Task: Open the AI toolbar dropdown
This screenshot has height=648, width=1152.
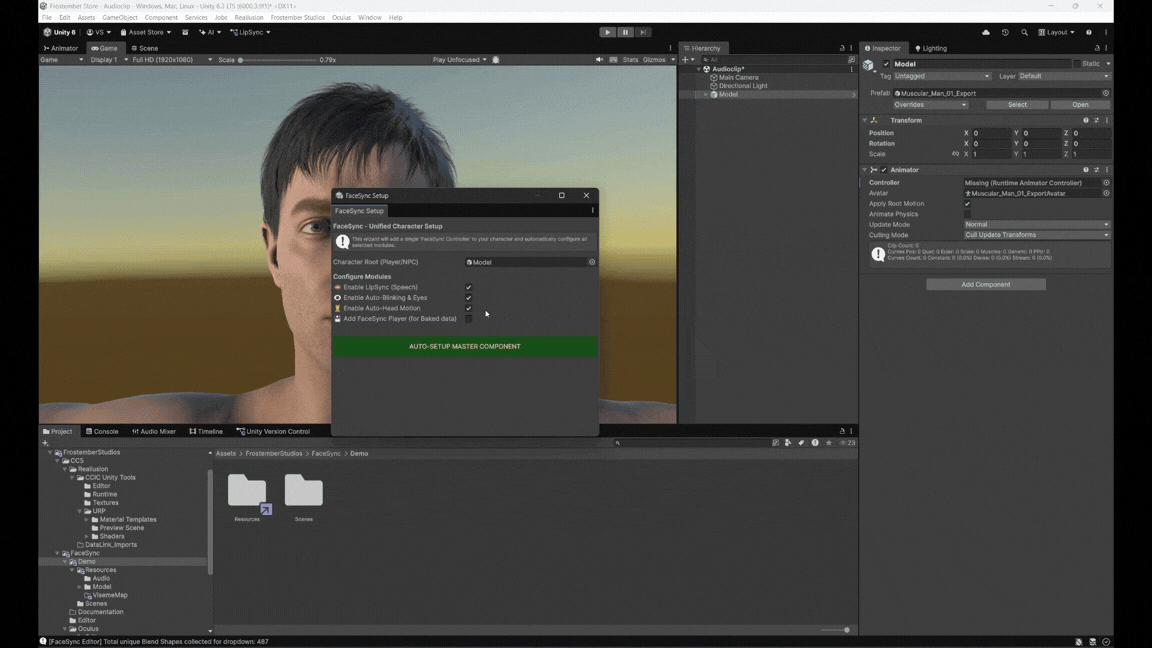Action: coord(210,32)
